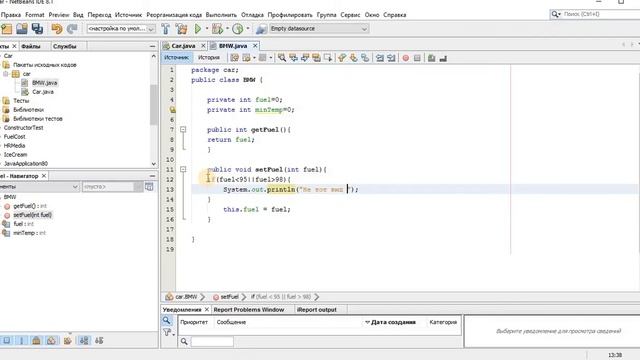Click the Save All toolbar icon
640x360 pixels.
(x=37, y=29)
